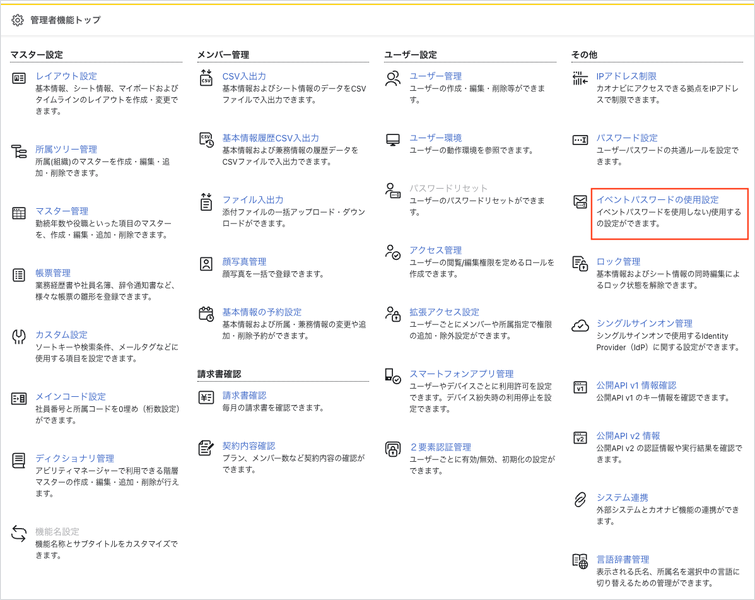Open the ファイル入出力 link
Viewport: 755px width, 600px height.
coord(253,200)
